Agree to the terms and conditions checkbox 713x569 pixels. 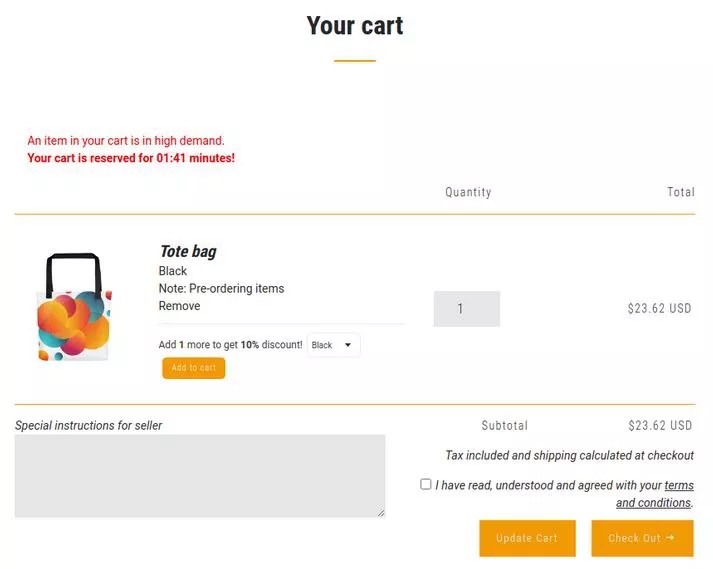point(426,484)
